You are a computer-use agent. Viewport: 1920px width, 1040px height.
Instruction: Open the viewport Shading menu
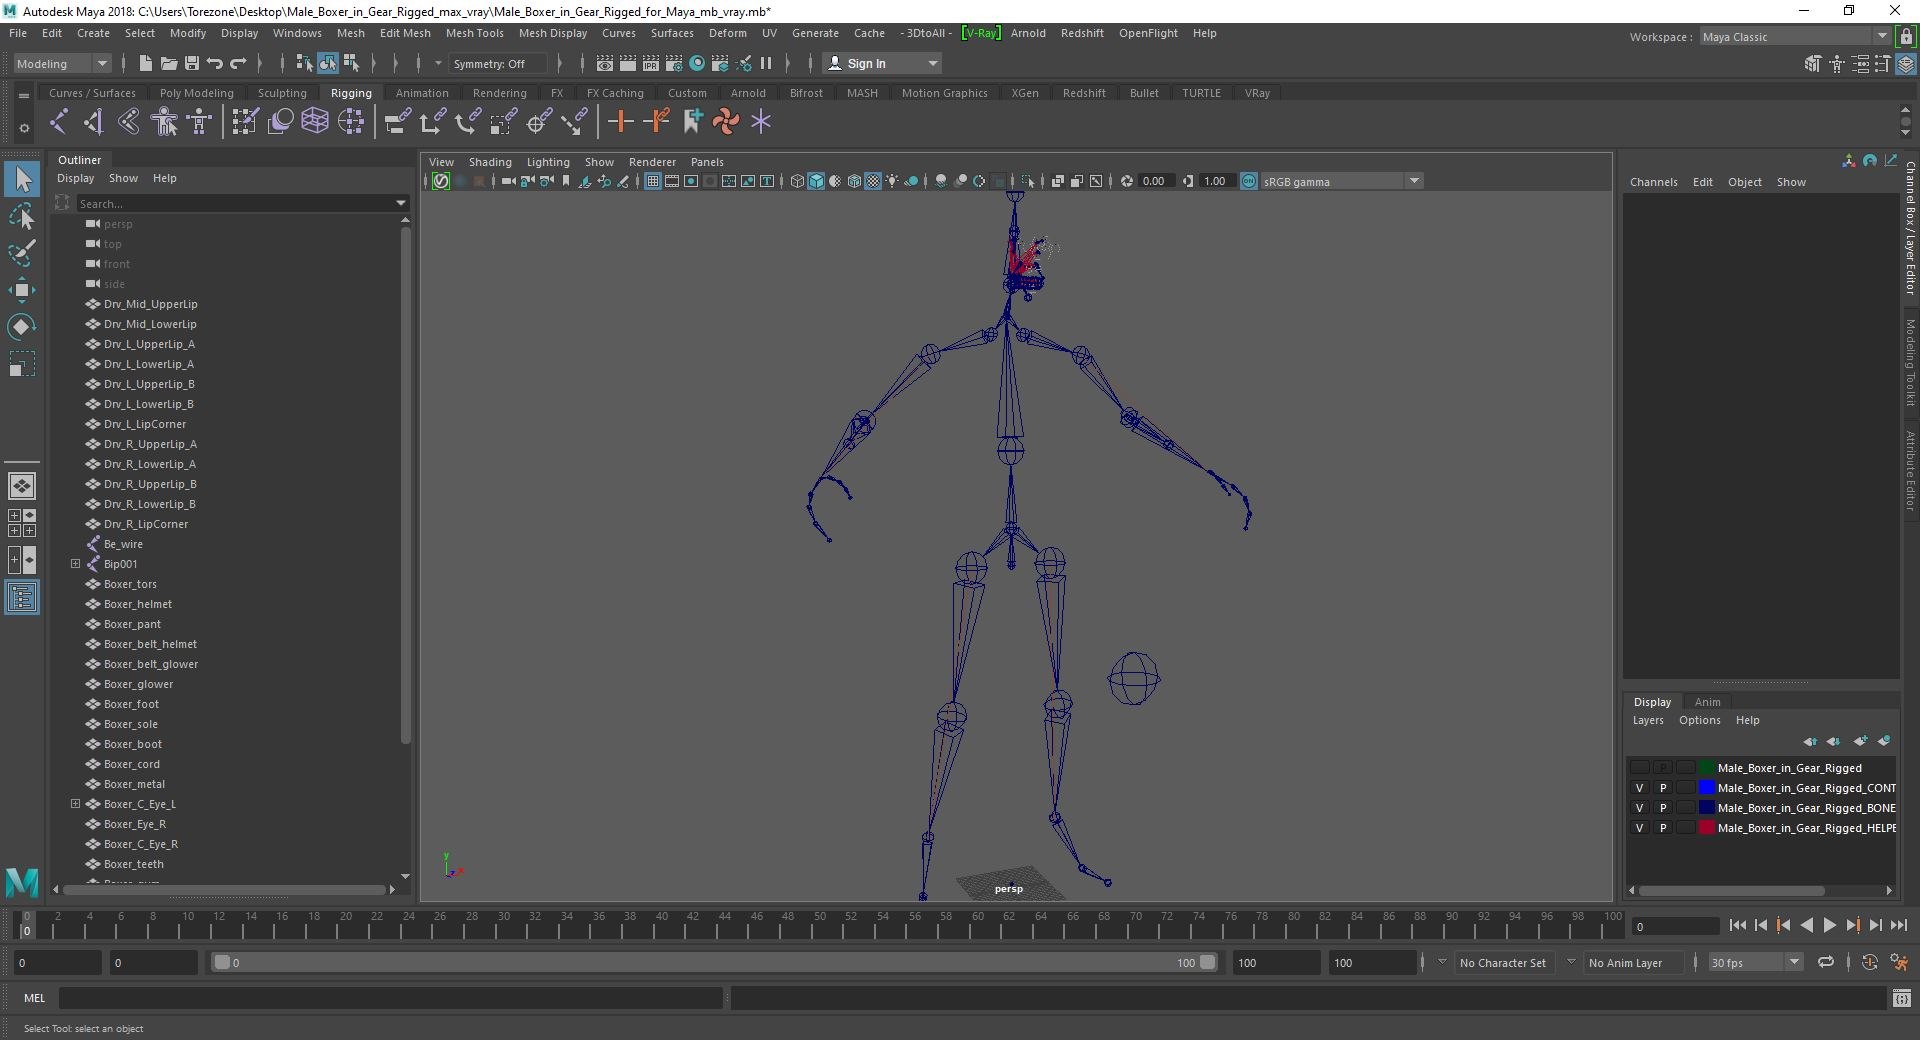click(x=490, y=162)
